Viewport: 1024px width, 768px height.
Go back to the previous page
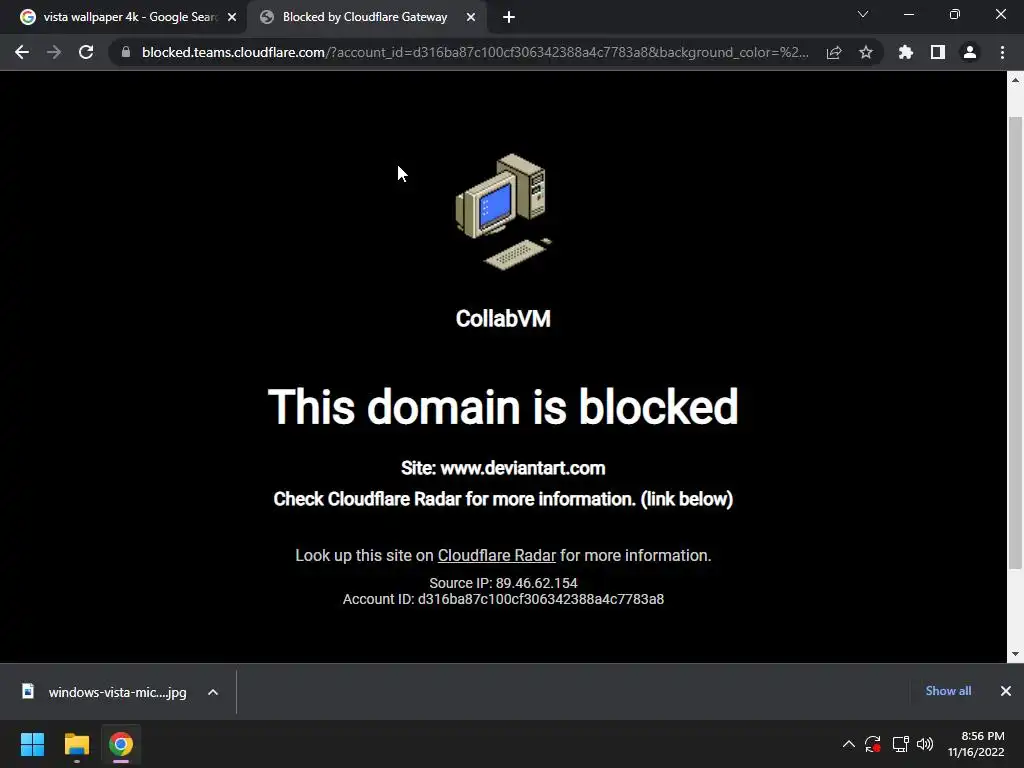22,52
